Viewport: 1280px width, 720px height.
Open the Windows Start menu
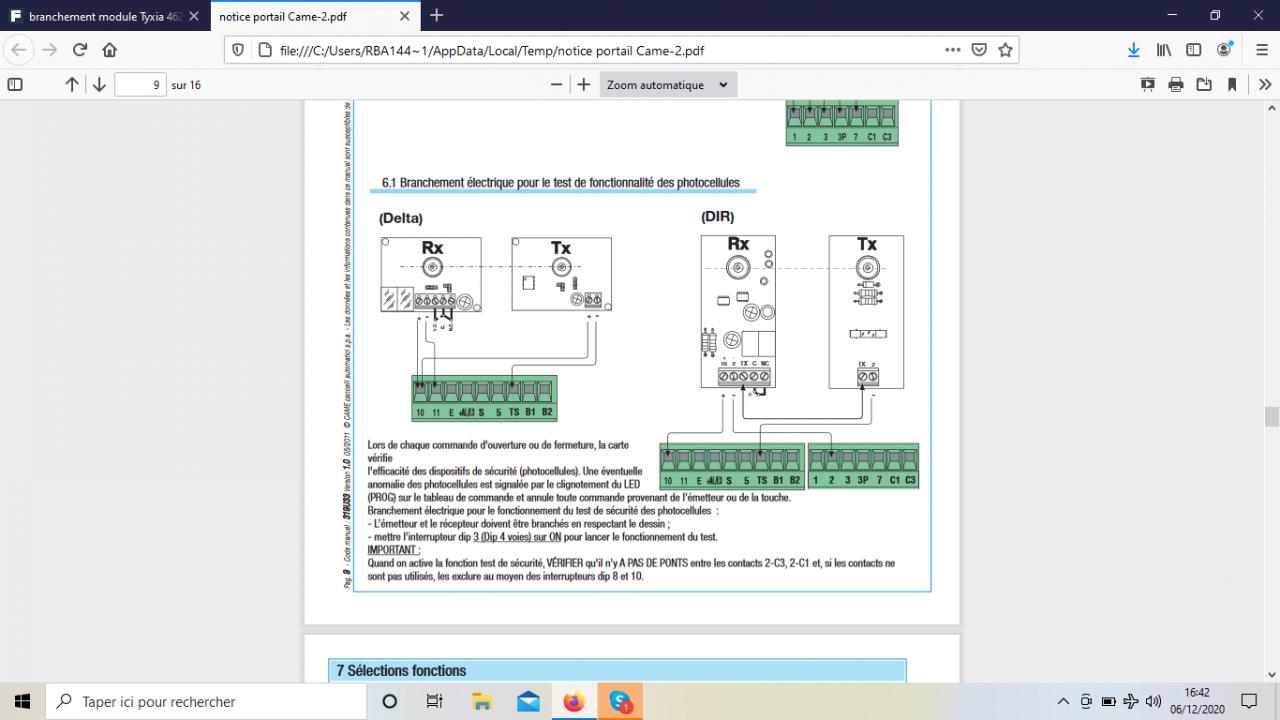(x=23, y=701)
